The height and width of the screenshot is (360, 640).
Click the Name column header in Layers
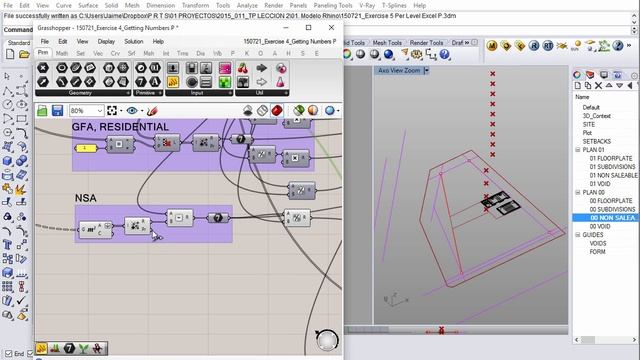point(582,97)
